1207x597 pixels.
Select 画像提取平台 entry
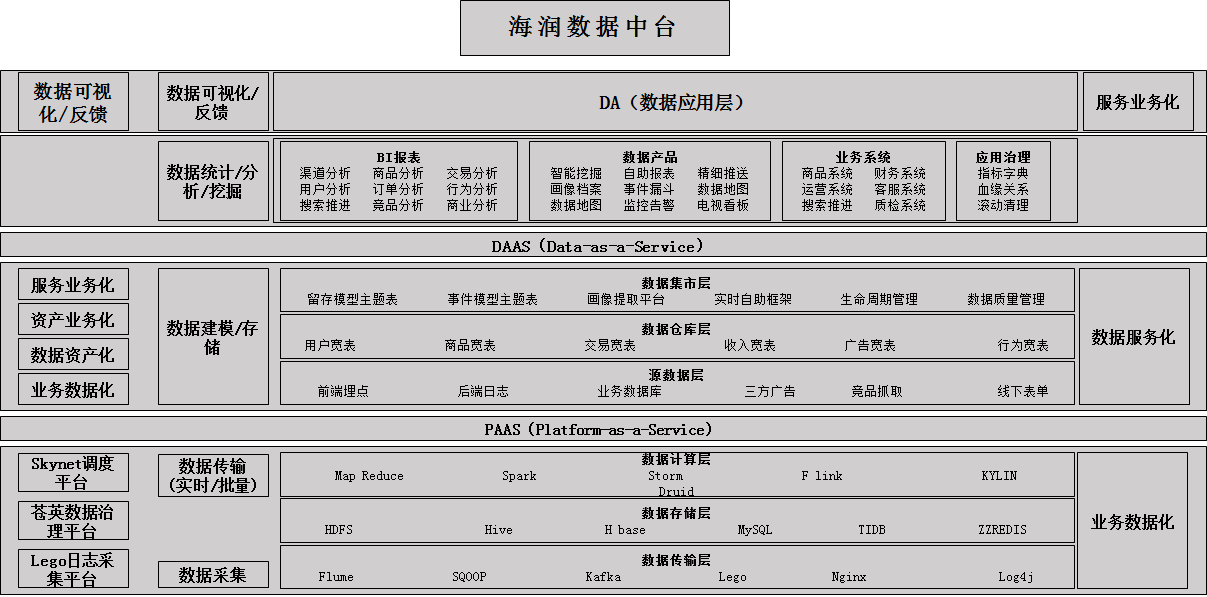coord(626,299)
